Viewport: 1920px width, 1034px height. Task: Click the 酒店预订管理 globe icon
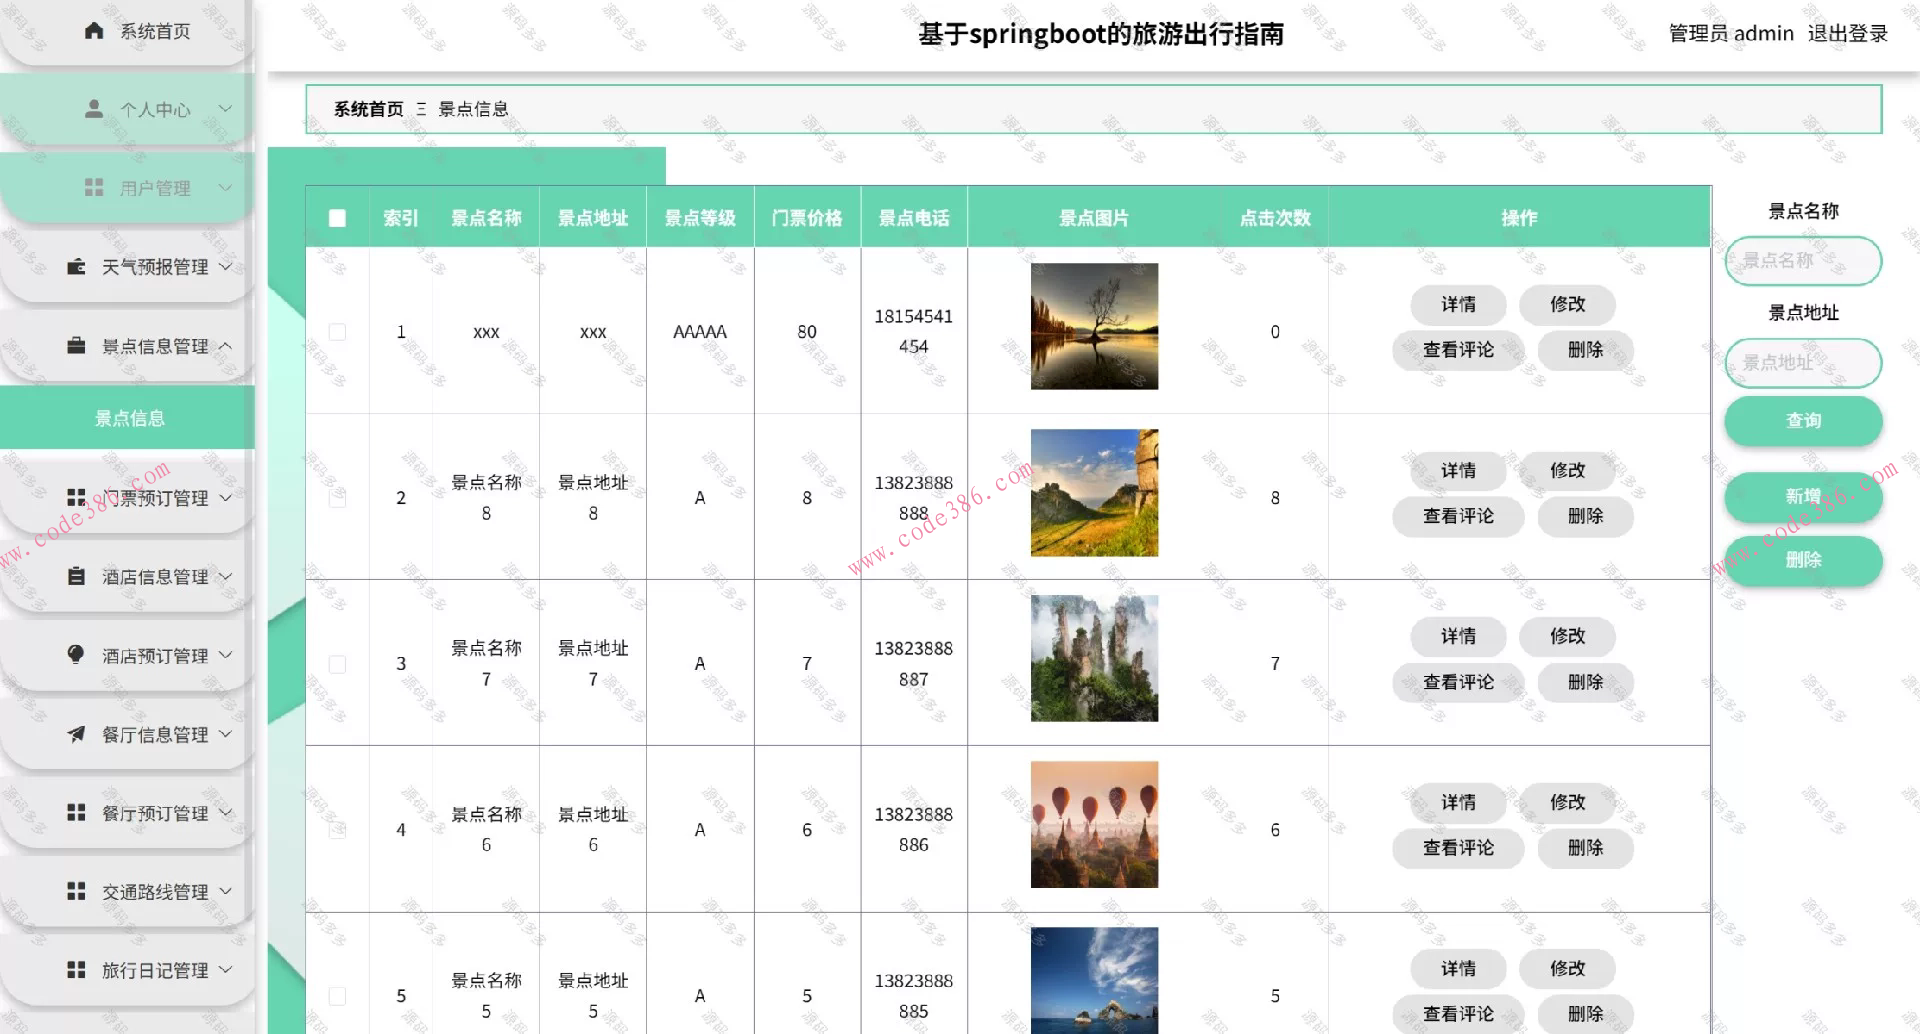pyautogui.click(x=76, y=655)
